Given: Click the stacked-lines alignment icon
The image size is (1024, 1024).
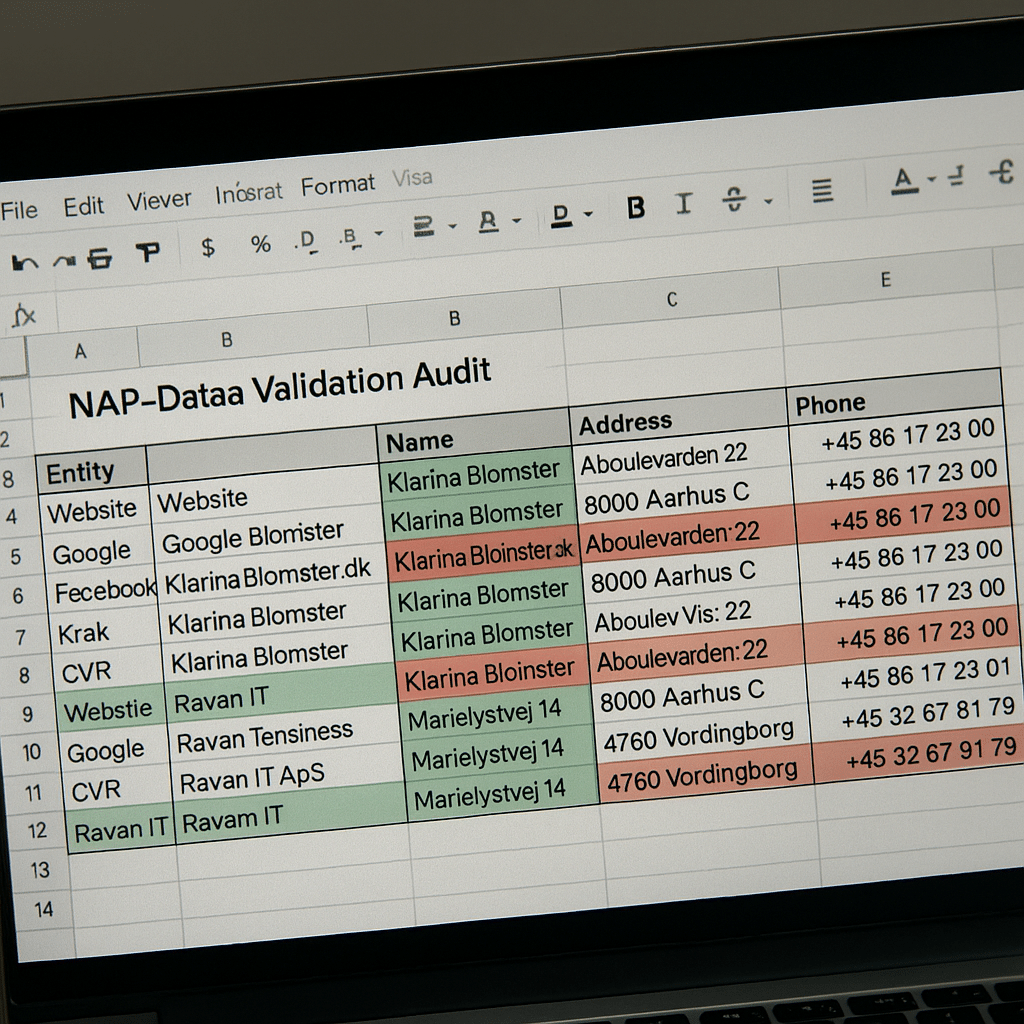Looking at the screenshot, I should pos(423,227).
